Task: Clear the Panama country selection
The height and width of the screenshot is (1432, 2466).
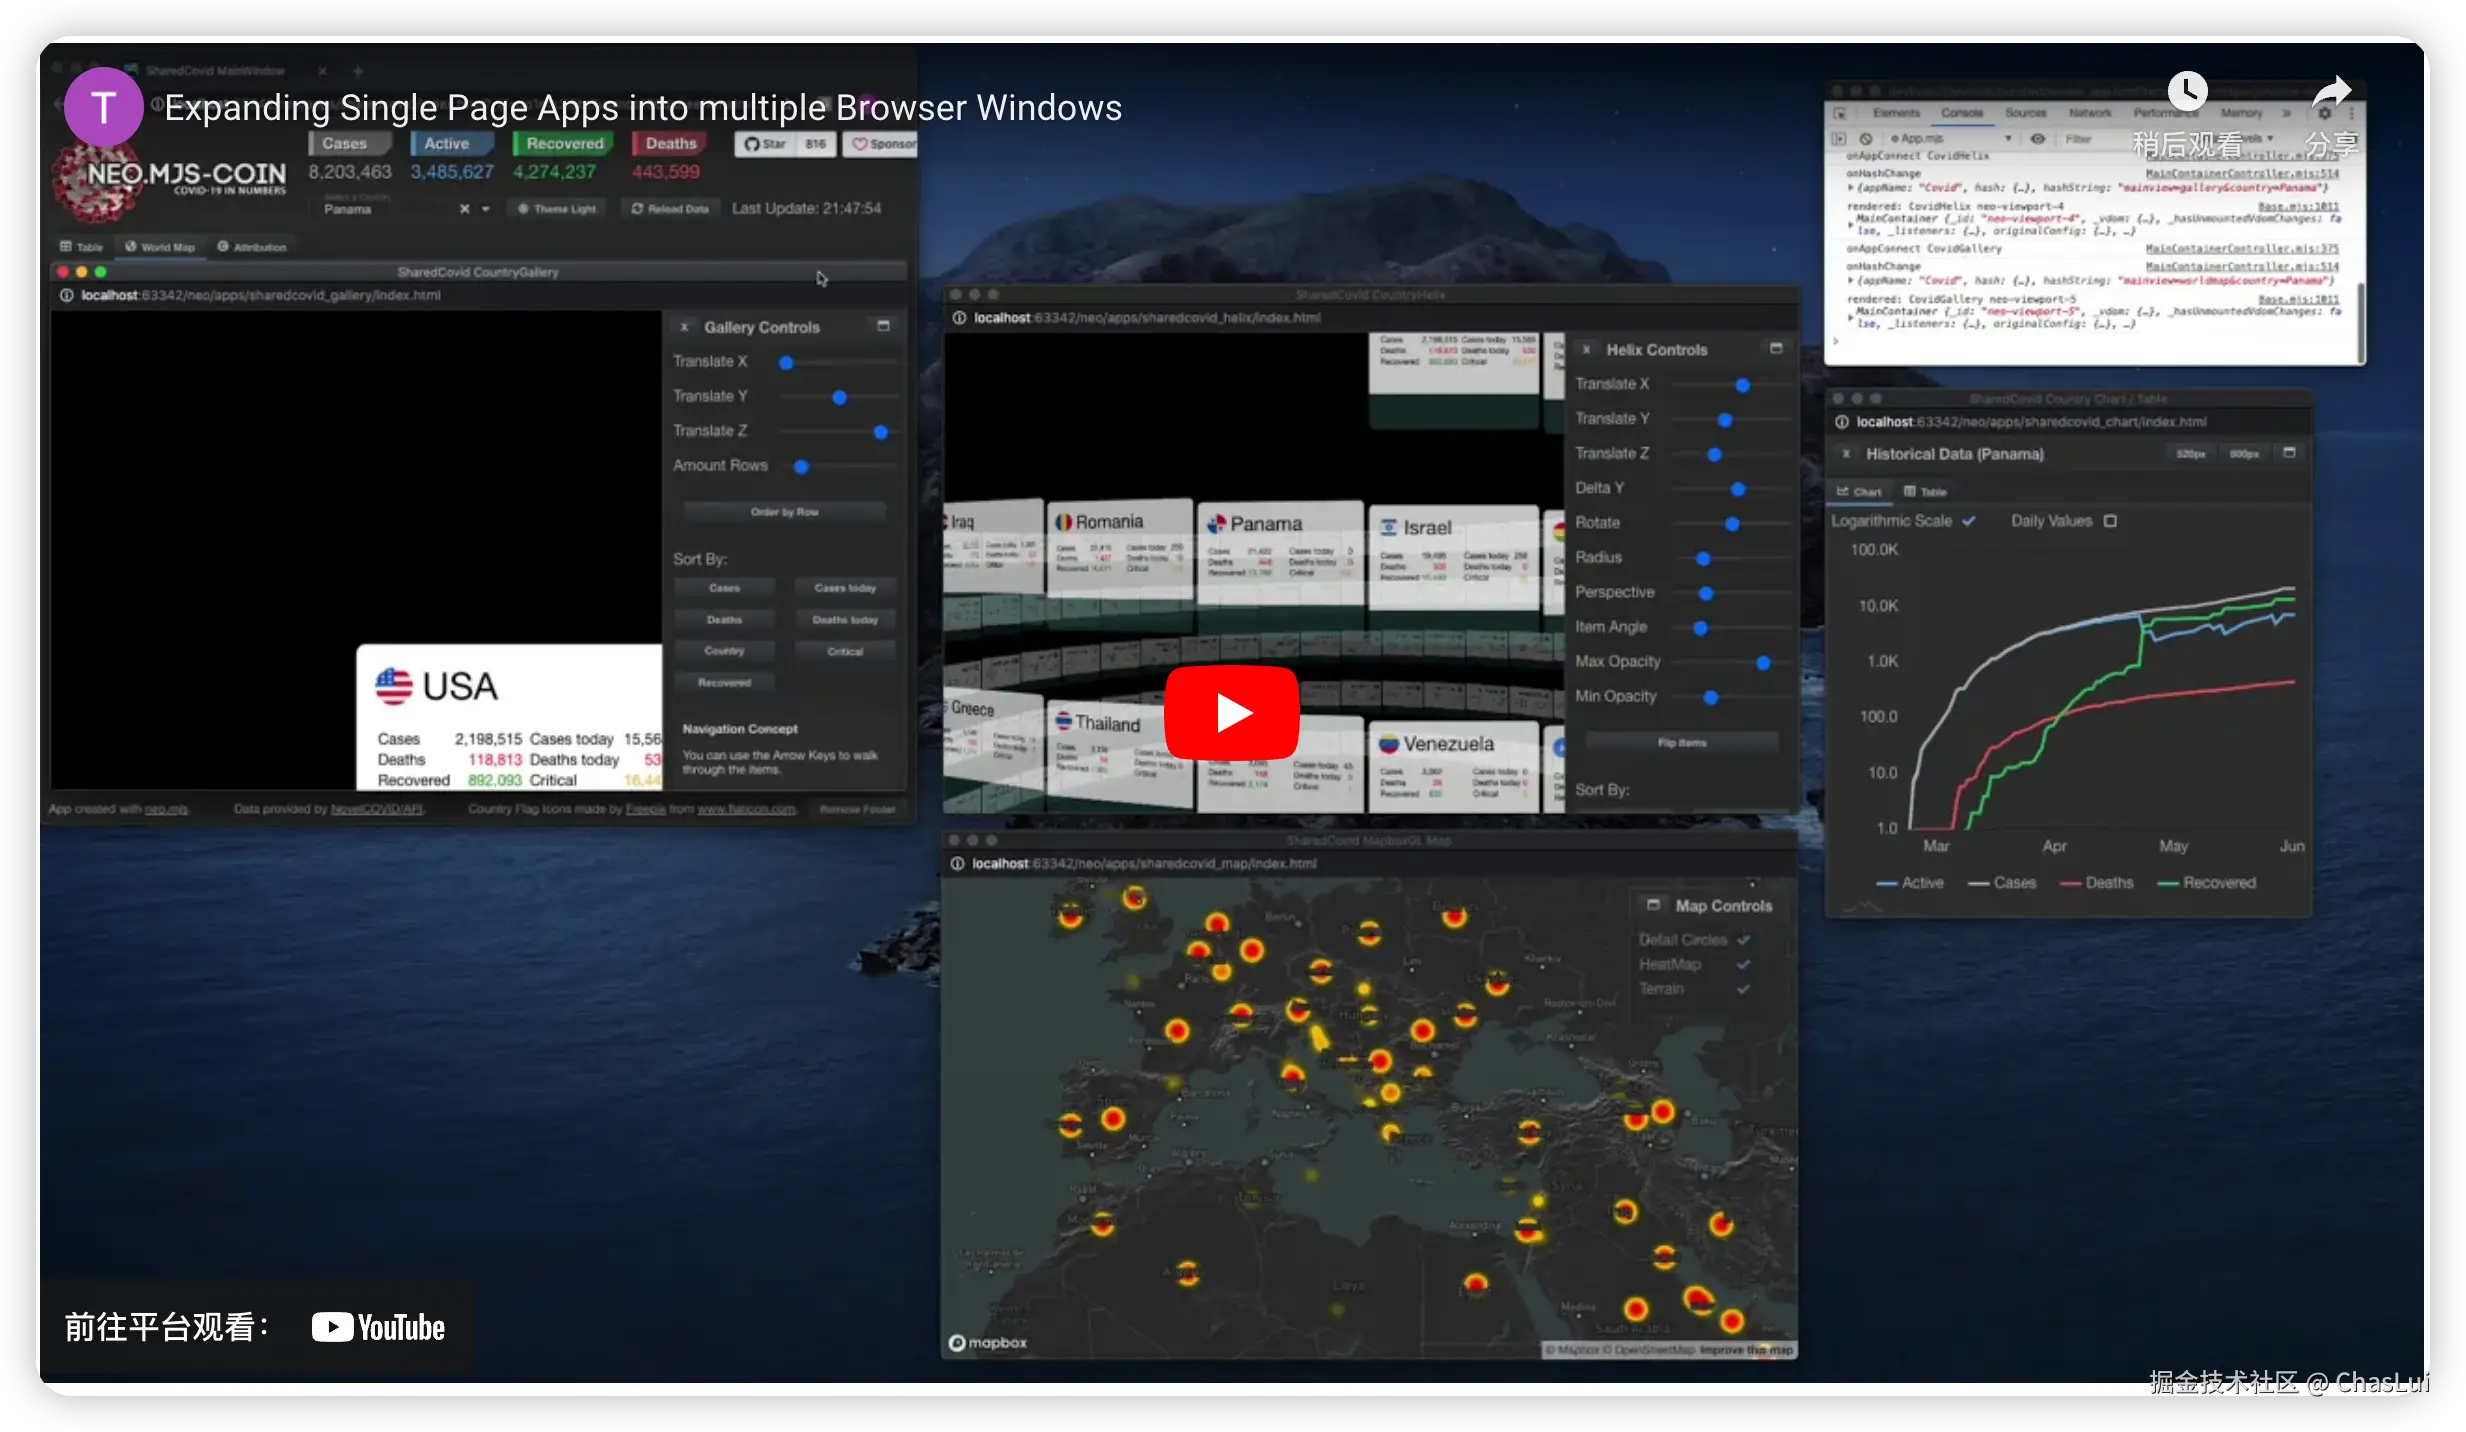Action: (x=464, y=209)
